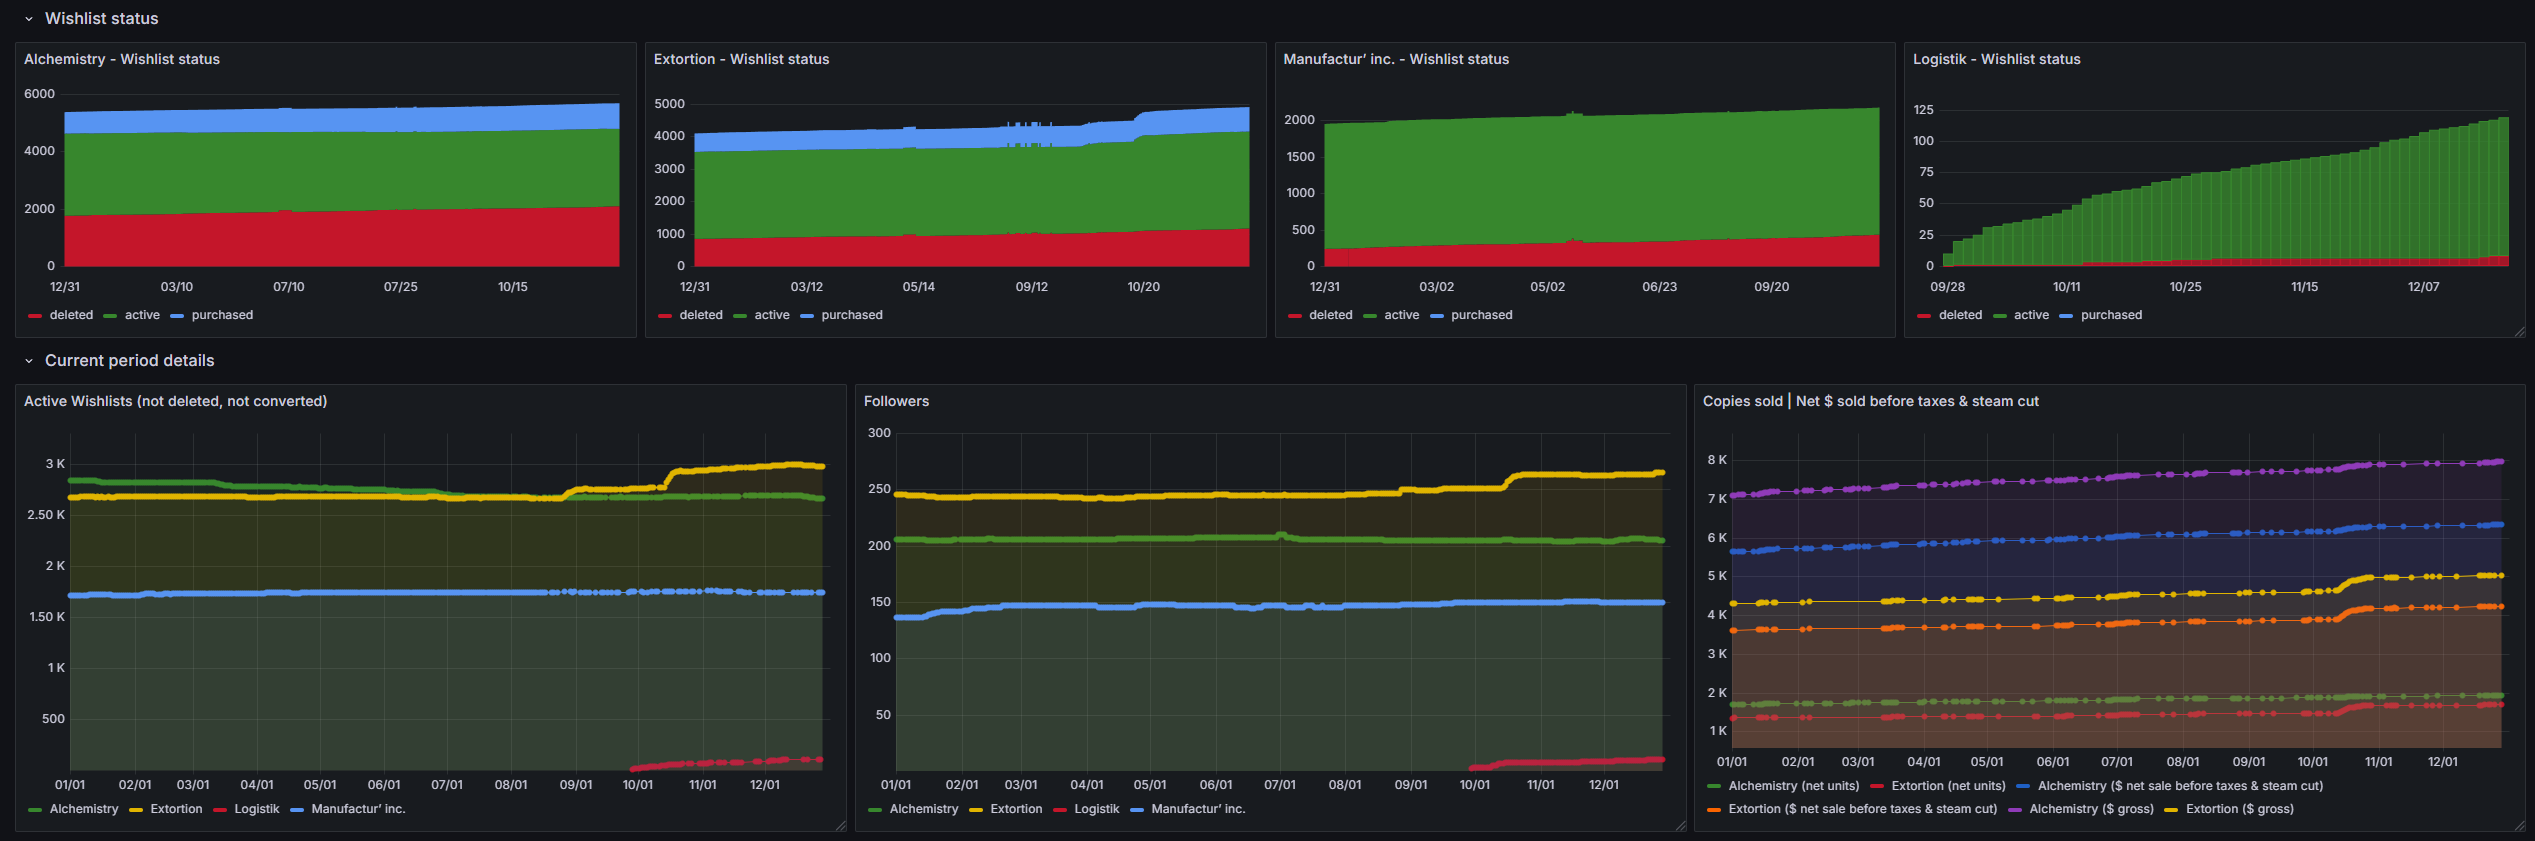2535x841 pixels.
Task: Click the resize handle of Copies sold panel
Action: point(2518,826)
